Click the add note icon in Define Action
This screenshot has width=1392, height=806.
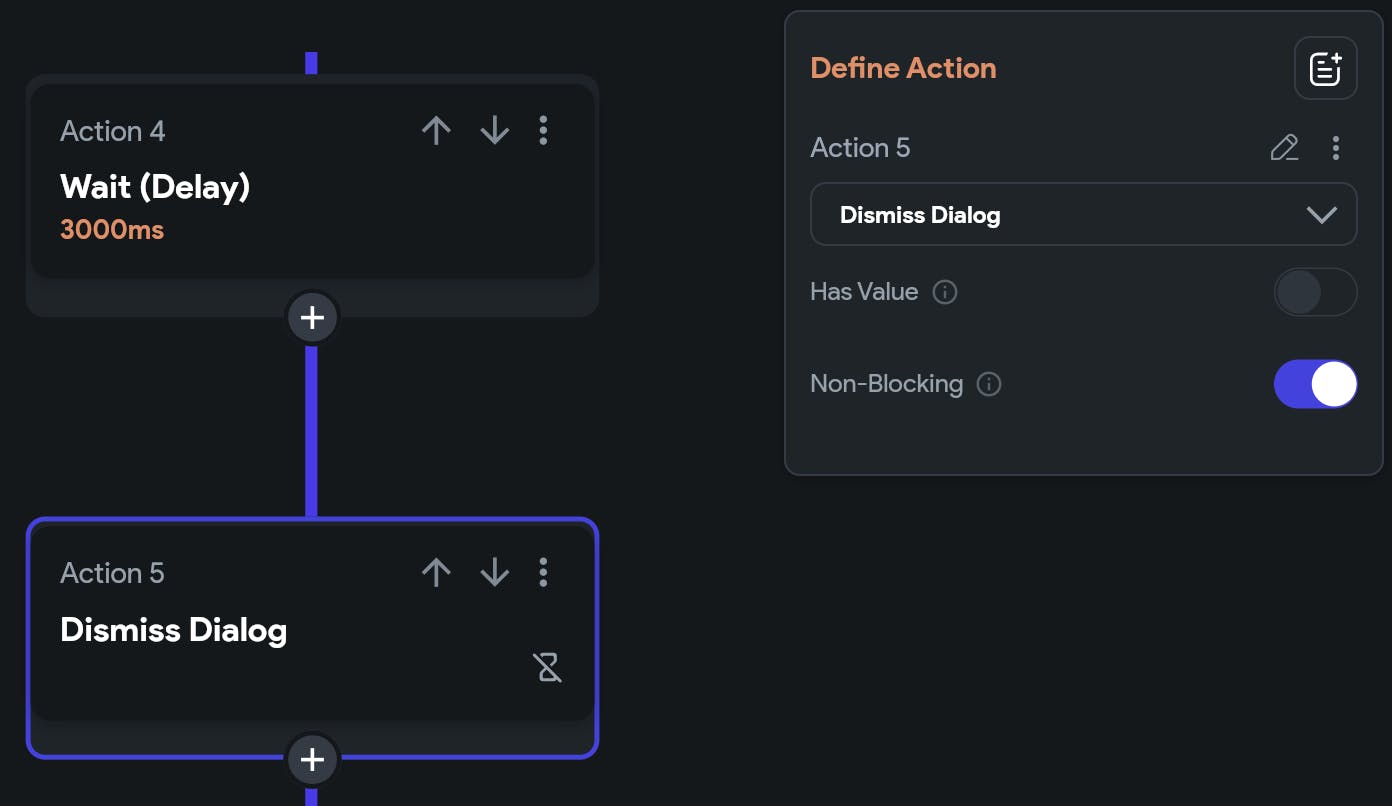[1325, 69]
